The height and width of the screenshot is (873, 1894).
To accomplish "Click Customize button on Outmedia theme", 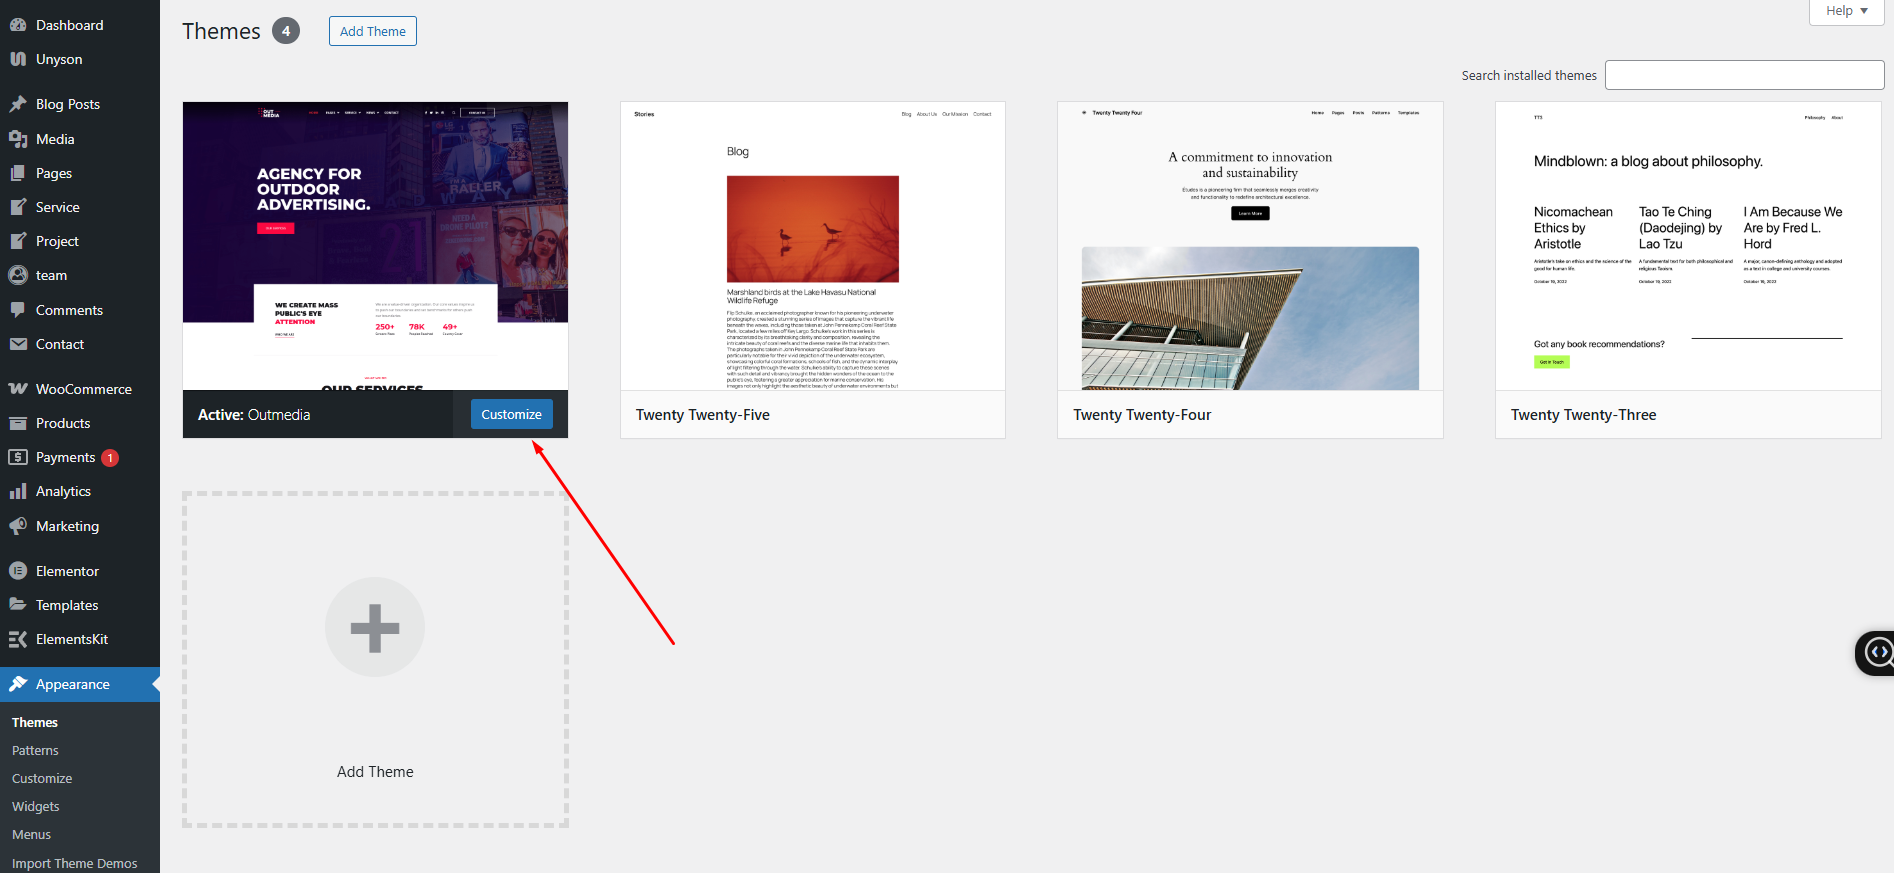I will (511, 414).
